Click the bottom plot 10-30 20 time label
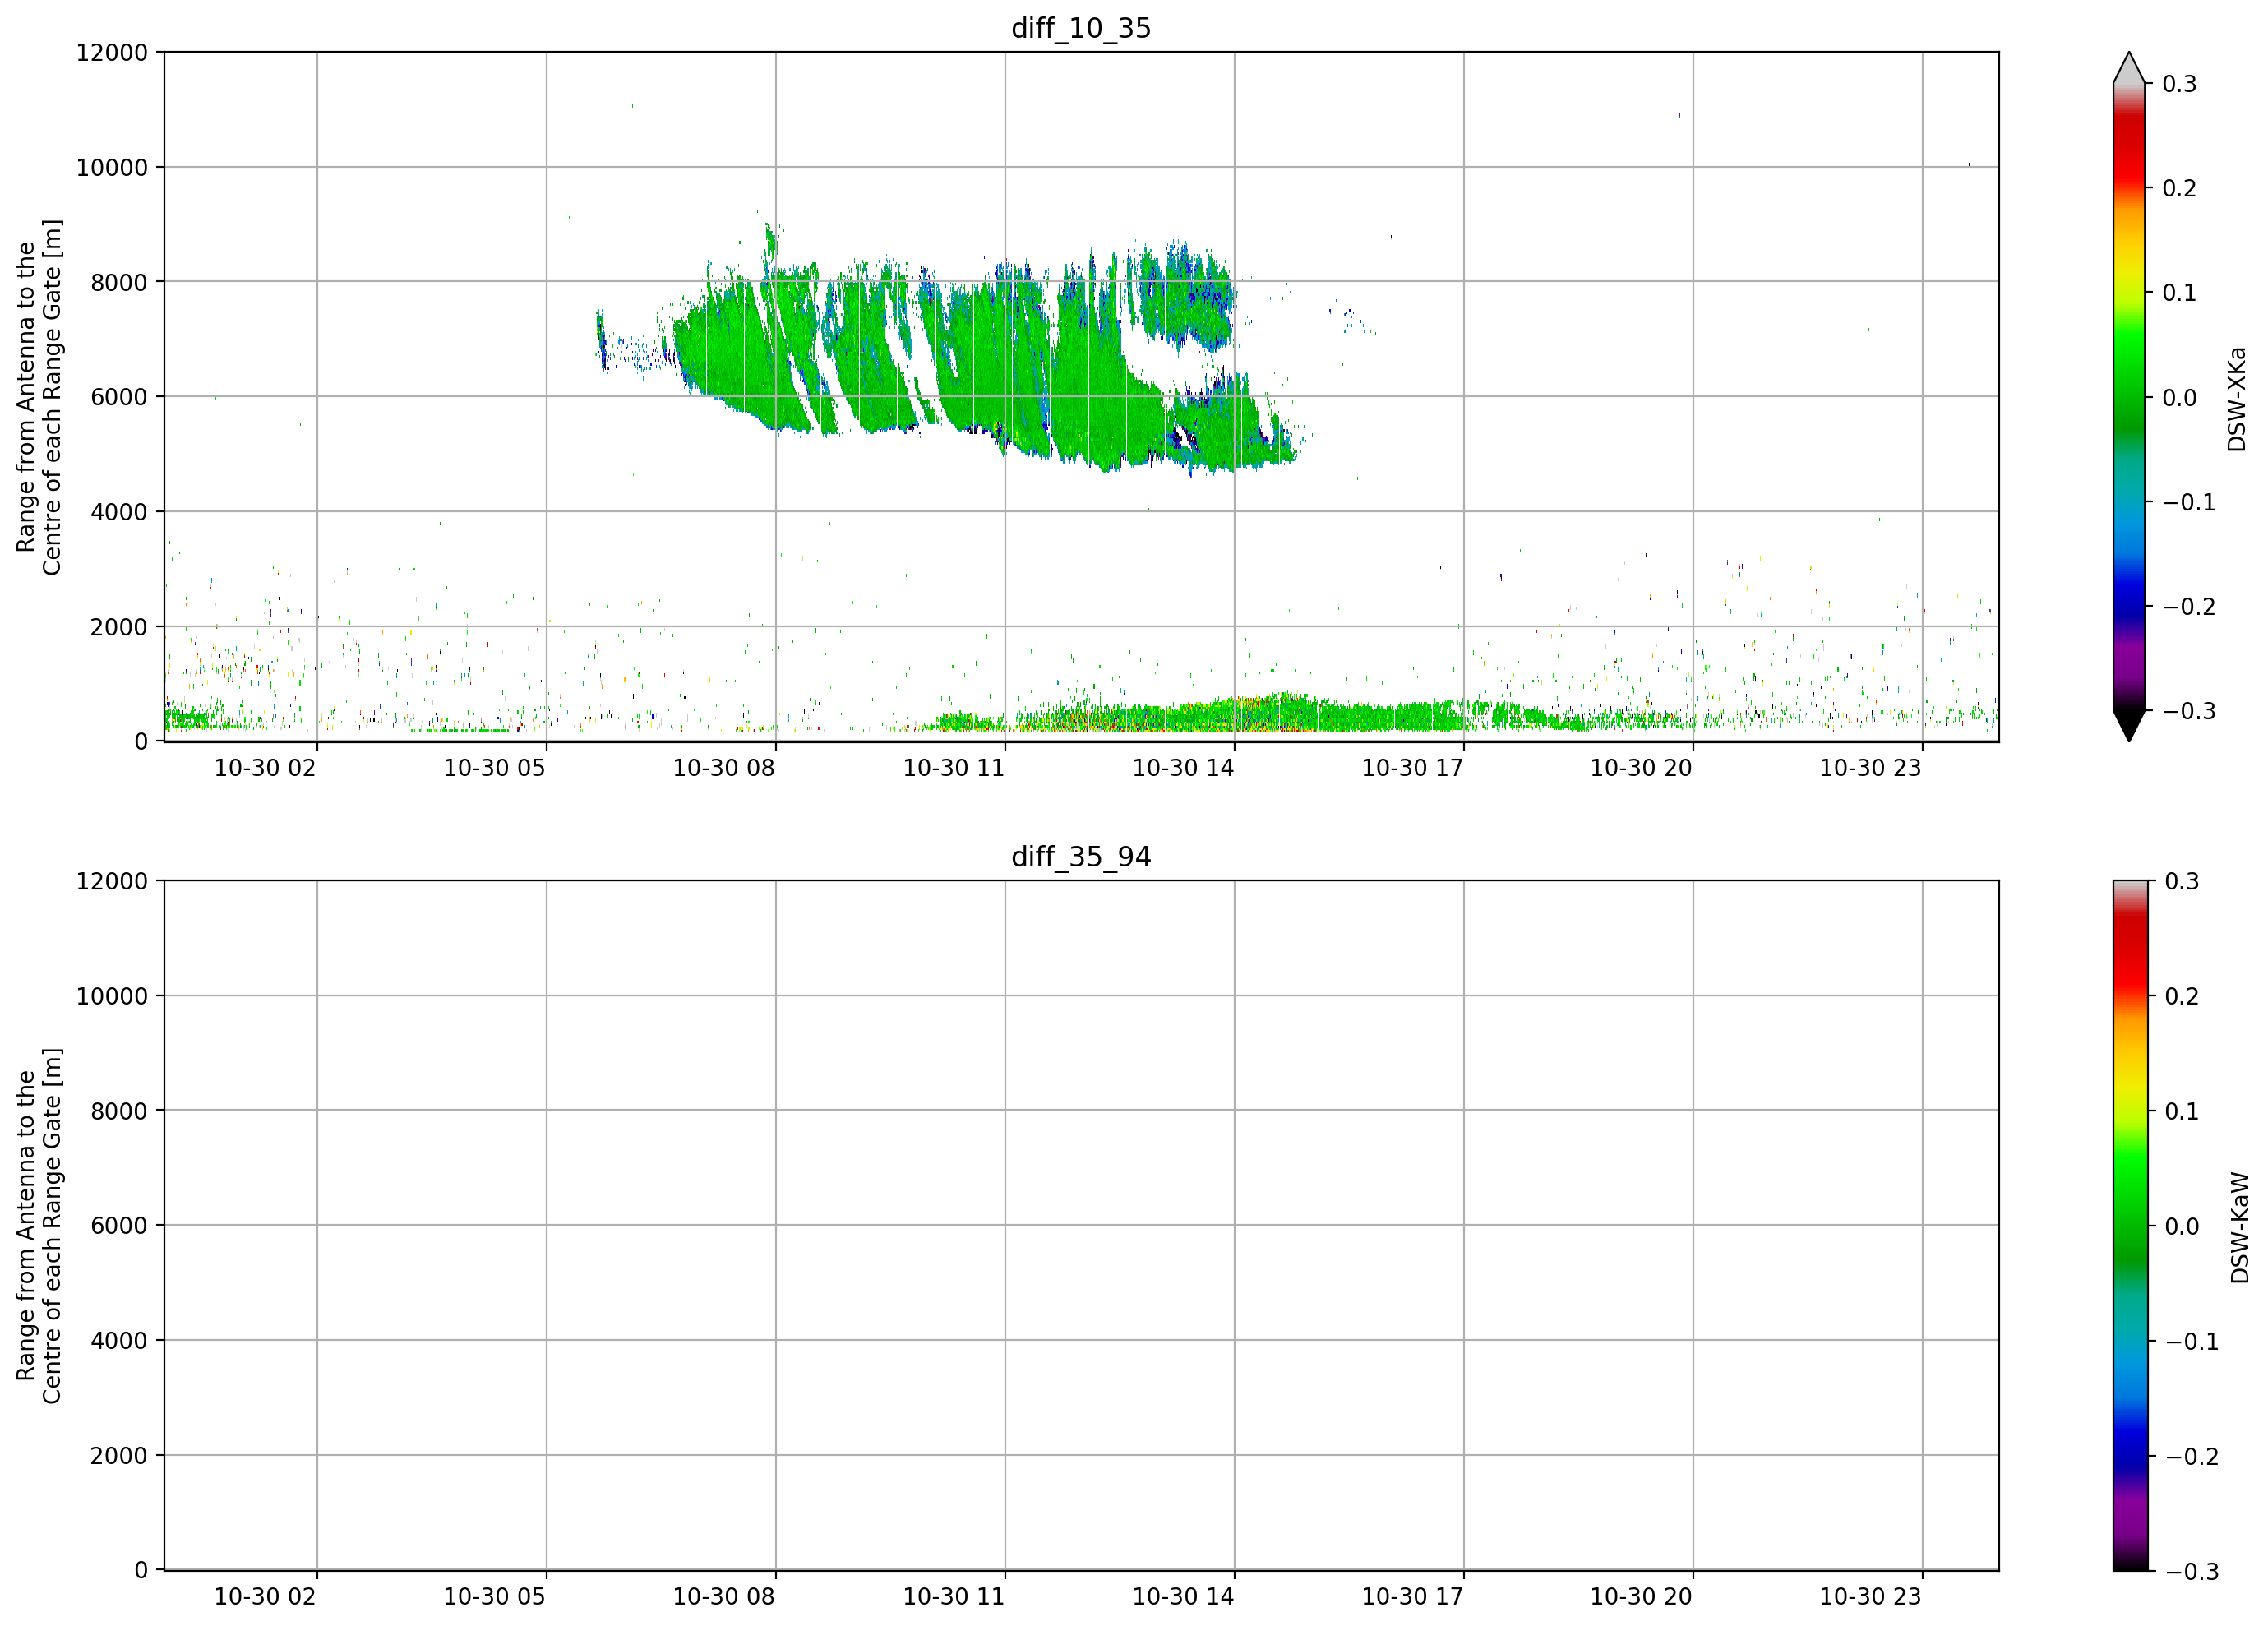The image size is (2268, 1626). tap(1641, 1596)
